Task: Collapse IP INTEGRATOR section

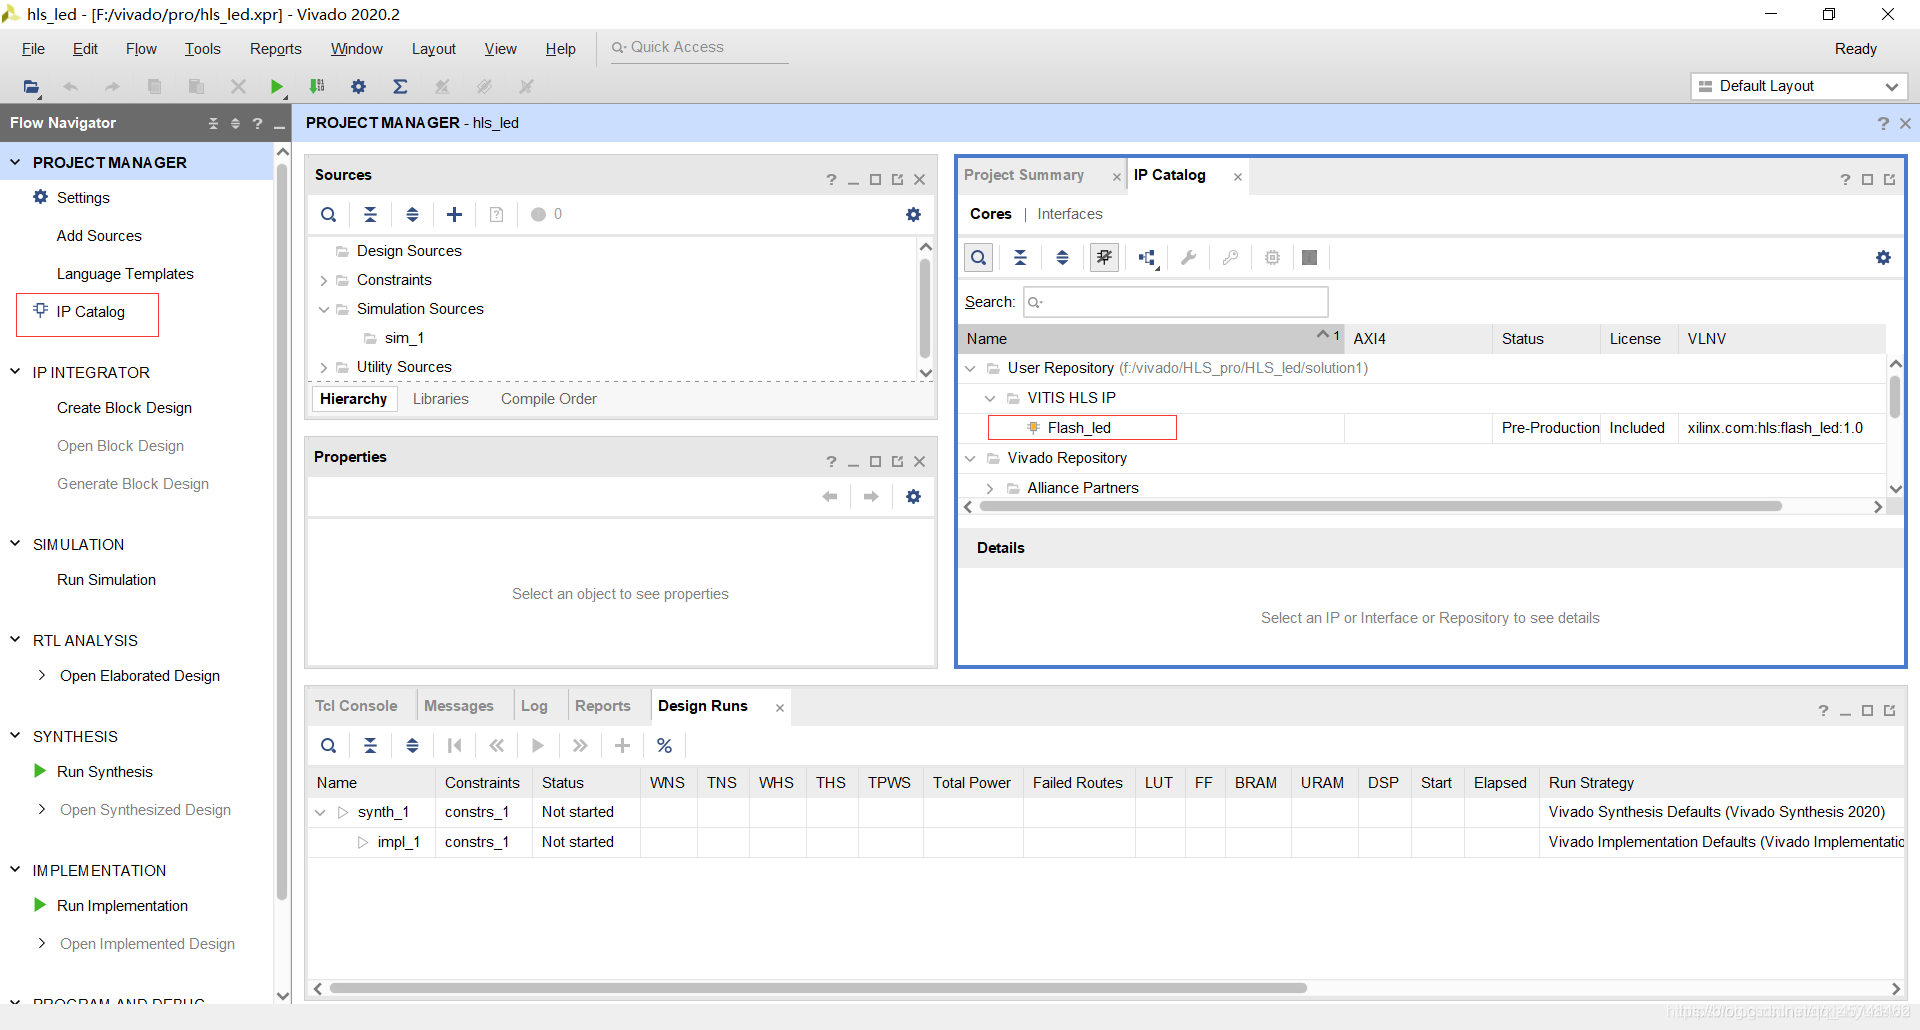Action: (15, 372)
